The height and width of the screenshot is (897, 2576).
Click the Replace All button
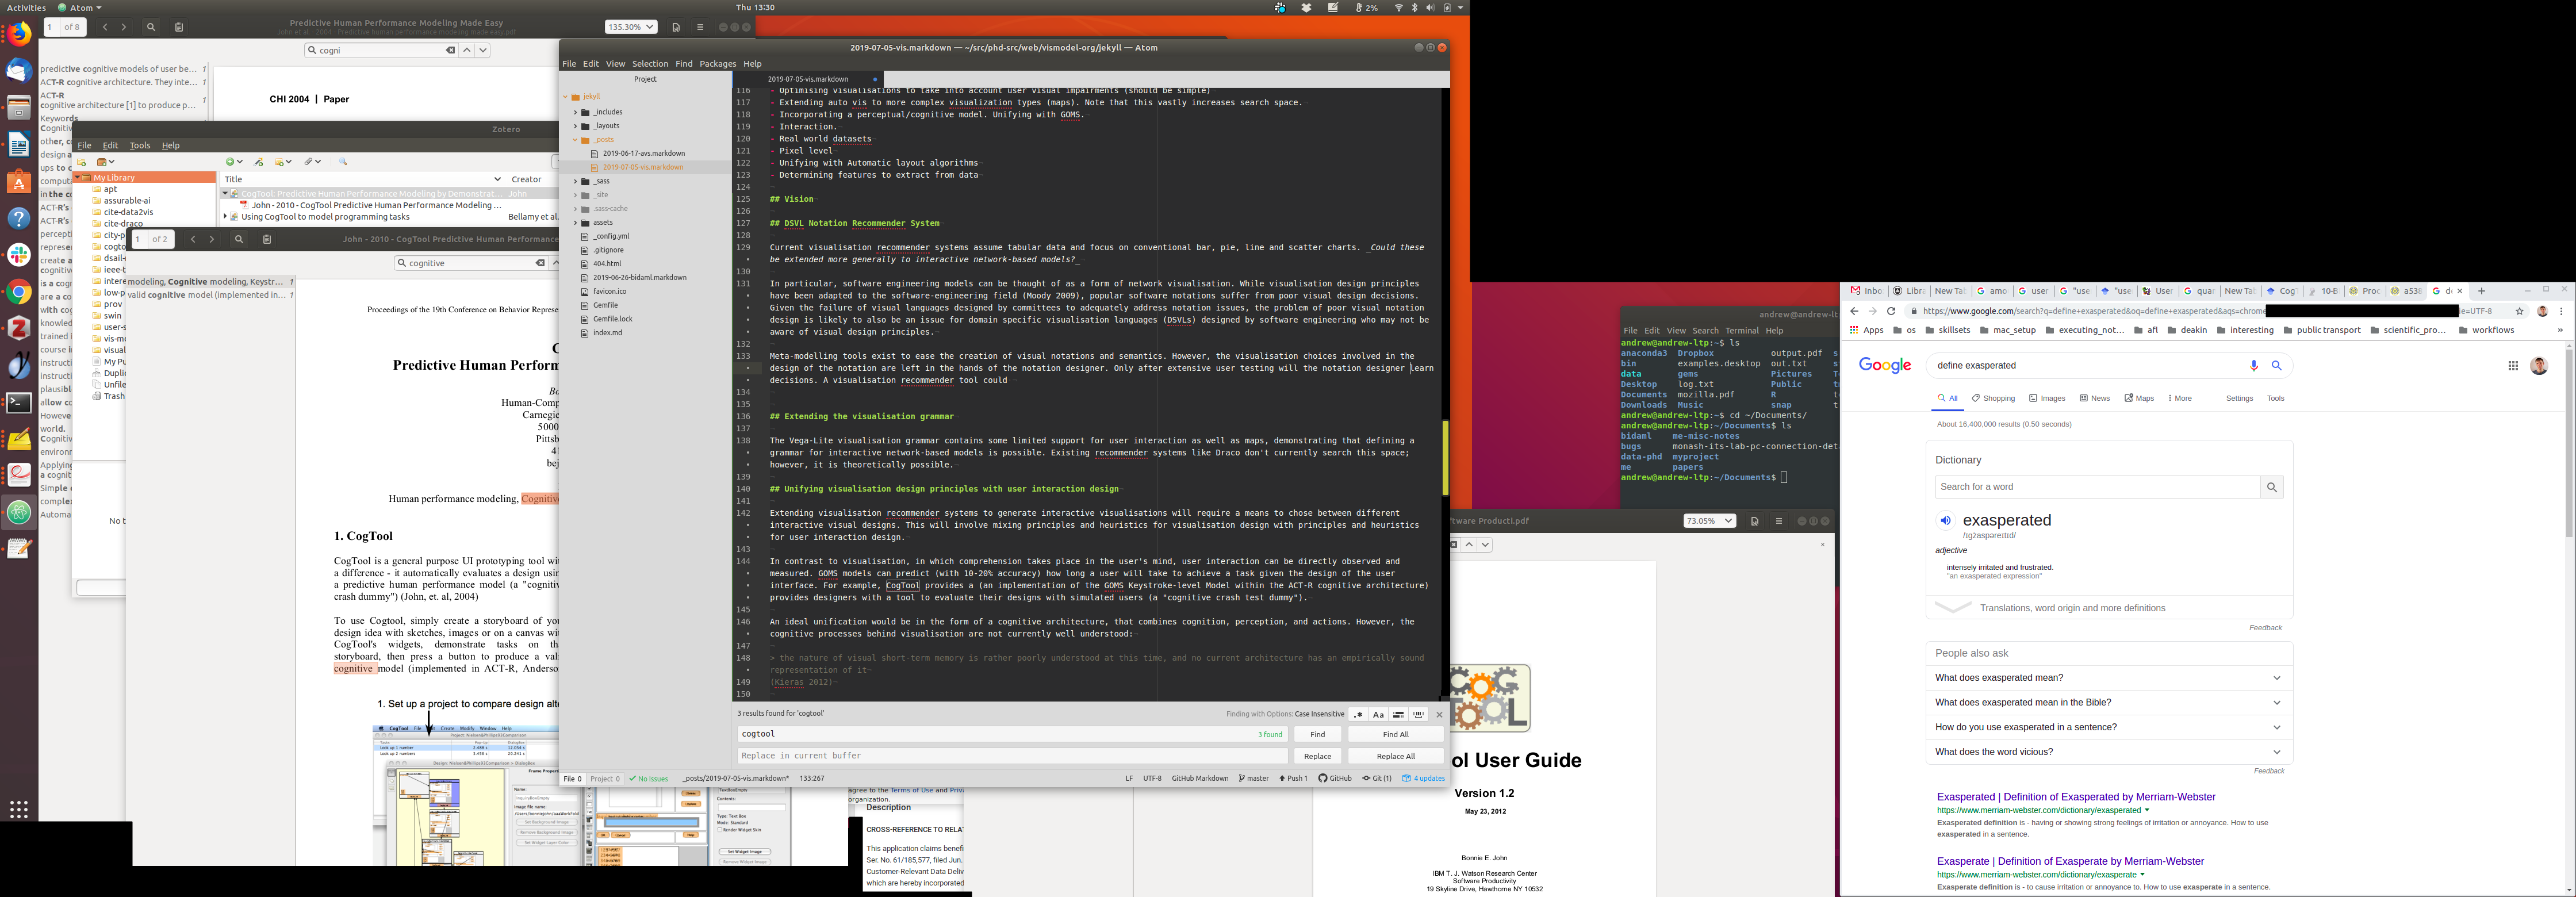click(x=1395, y=757)
